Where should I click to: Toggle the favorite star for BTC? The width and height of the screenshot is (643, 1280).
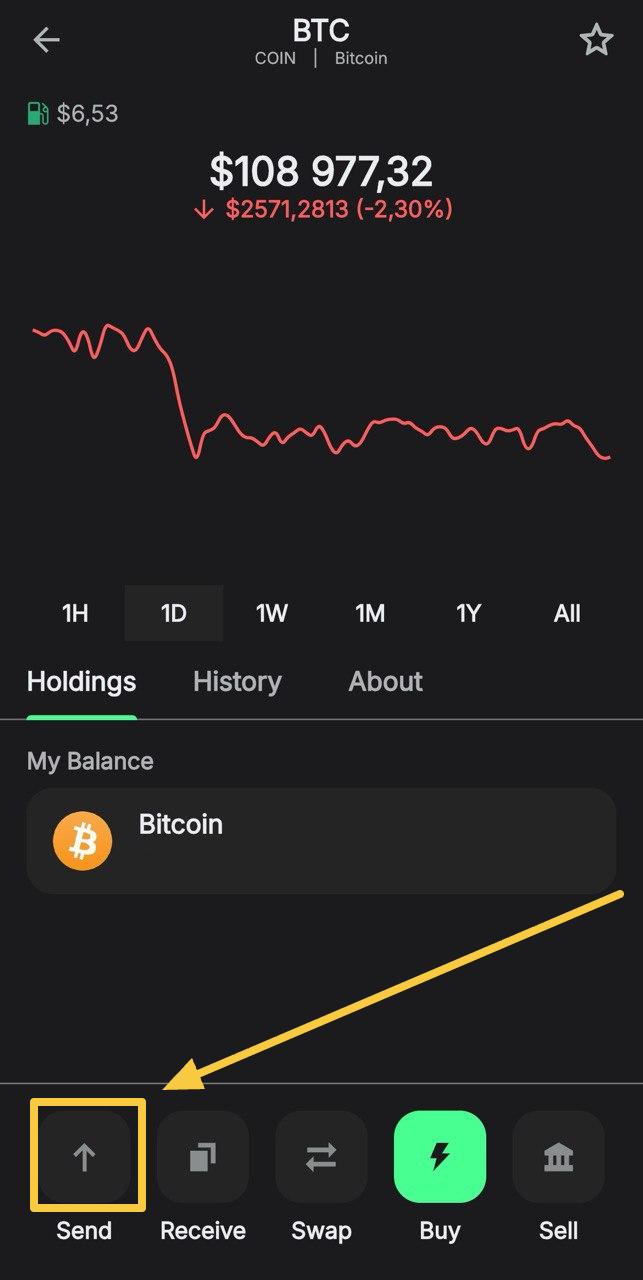[596, 40]
